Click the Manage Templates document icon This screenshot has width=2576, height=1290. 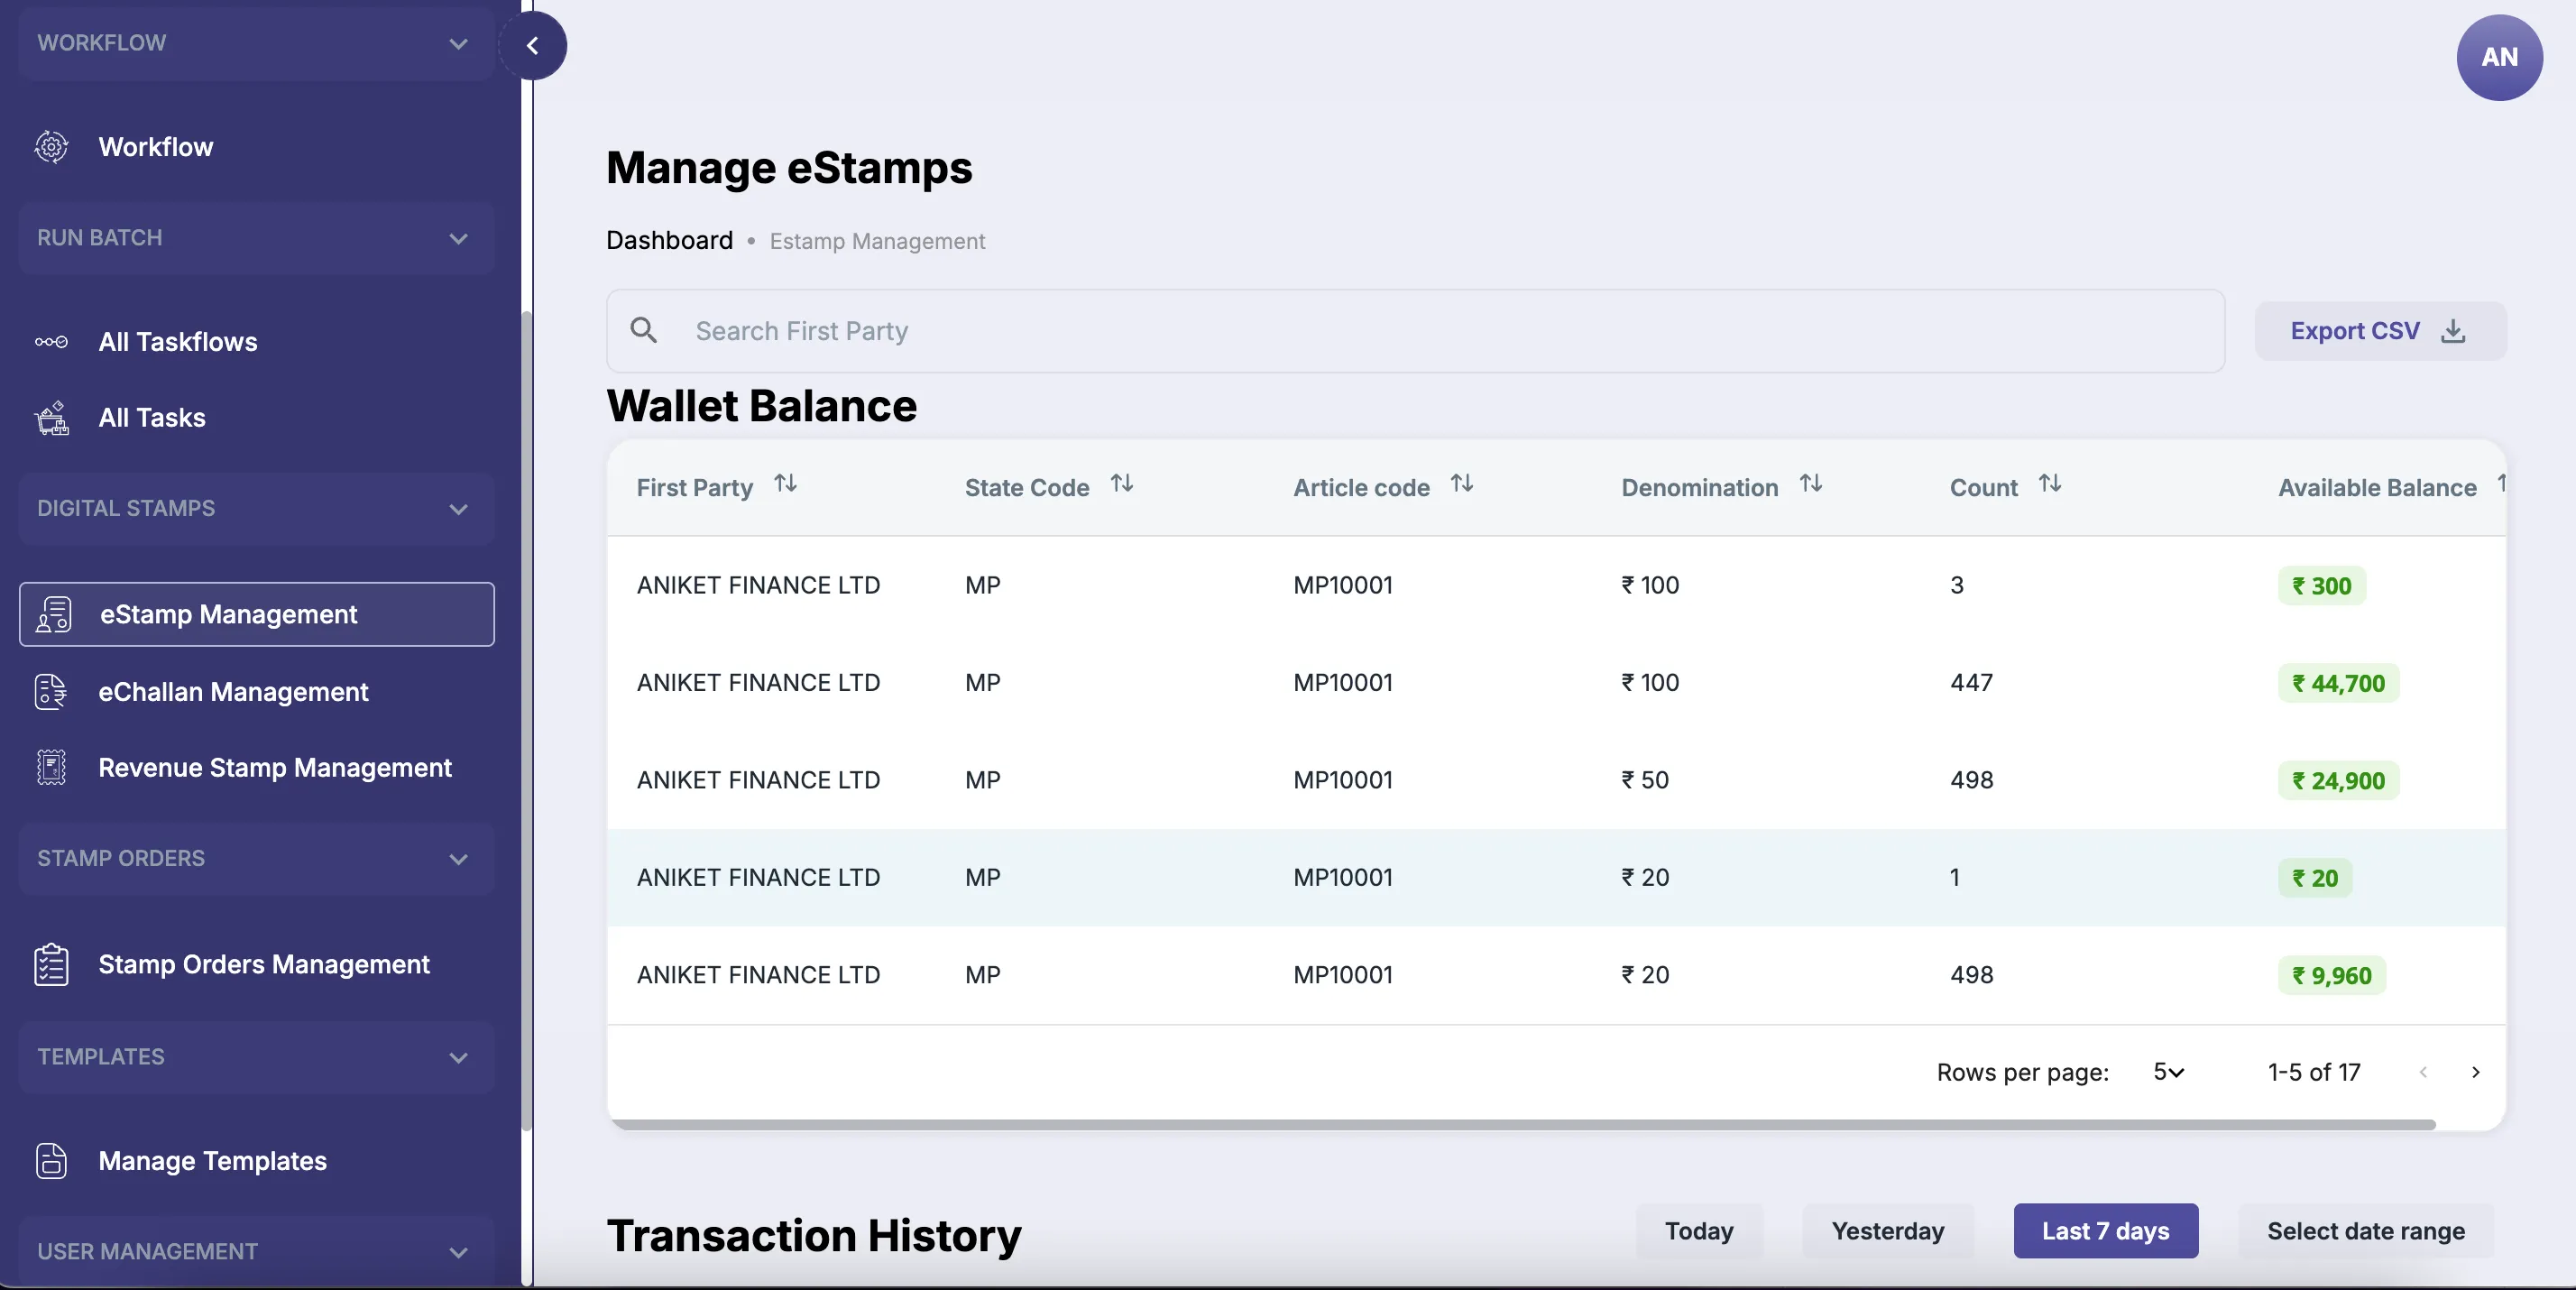(x=51, y=1161)
